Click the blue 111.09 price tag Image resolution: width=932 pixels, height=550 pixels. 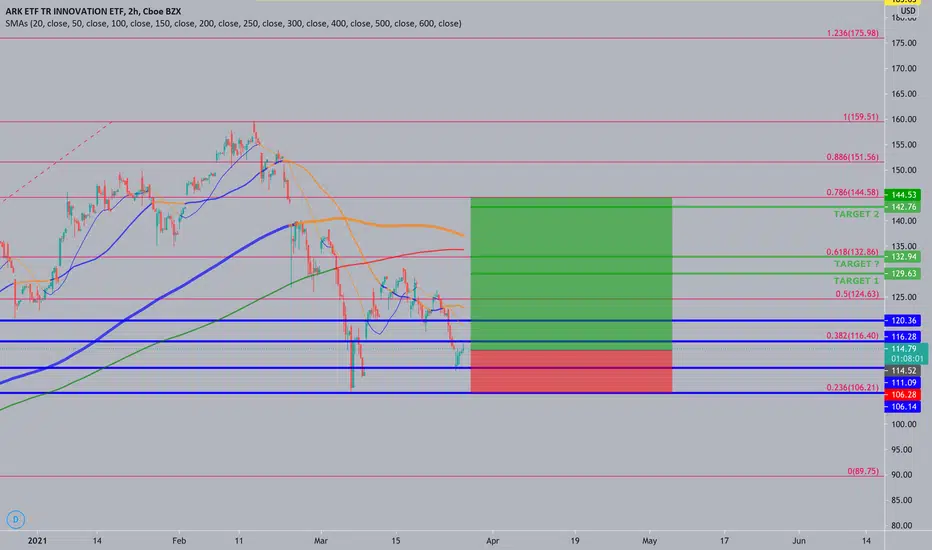pos(902,383)
